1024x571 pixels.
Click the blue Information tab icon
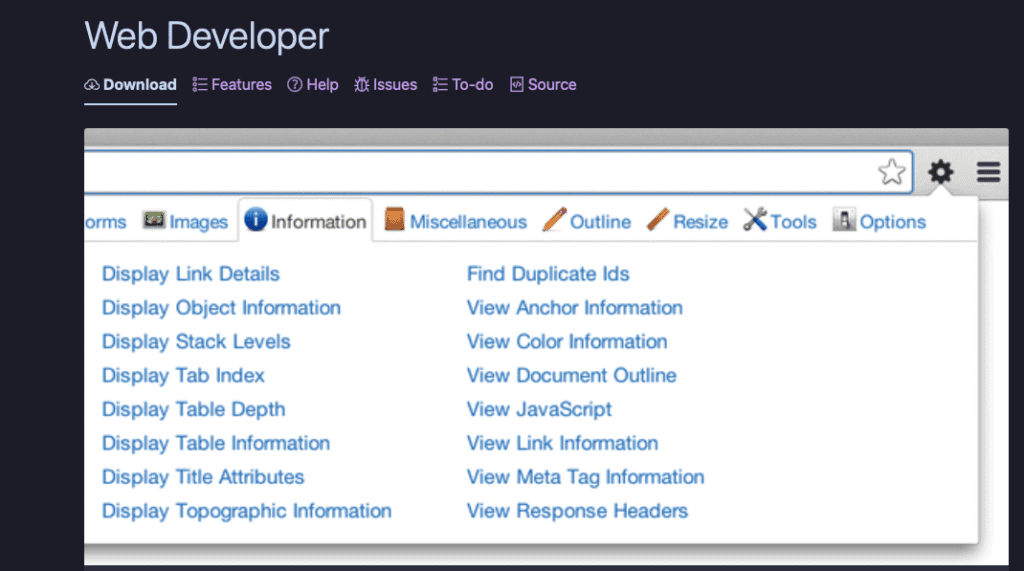[x=255, y=220]
